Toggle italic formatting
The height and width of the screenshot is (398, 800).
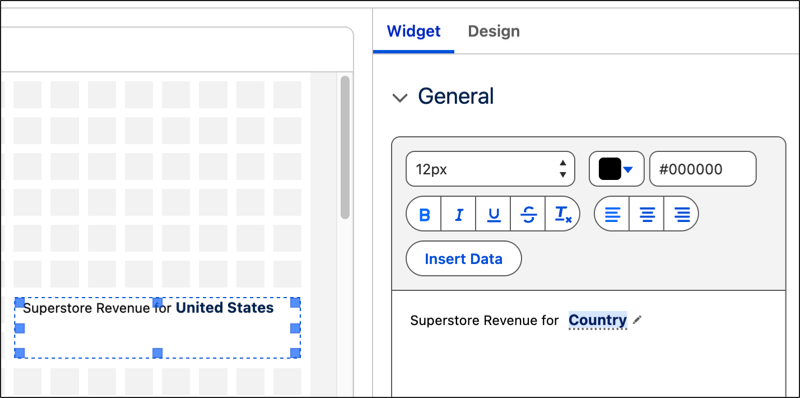pos(458,215)
